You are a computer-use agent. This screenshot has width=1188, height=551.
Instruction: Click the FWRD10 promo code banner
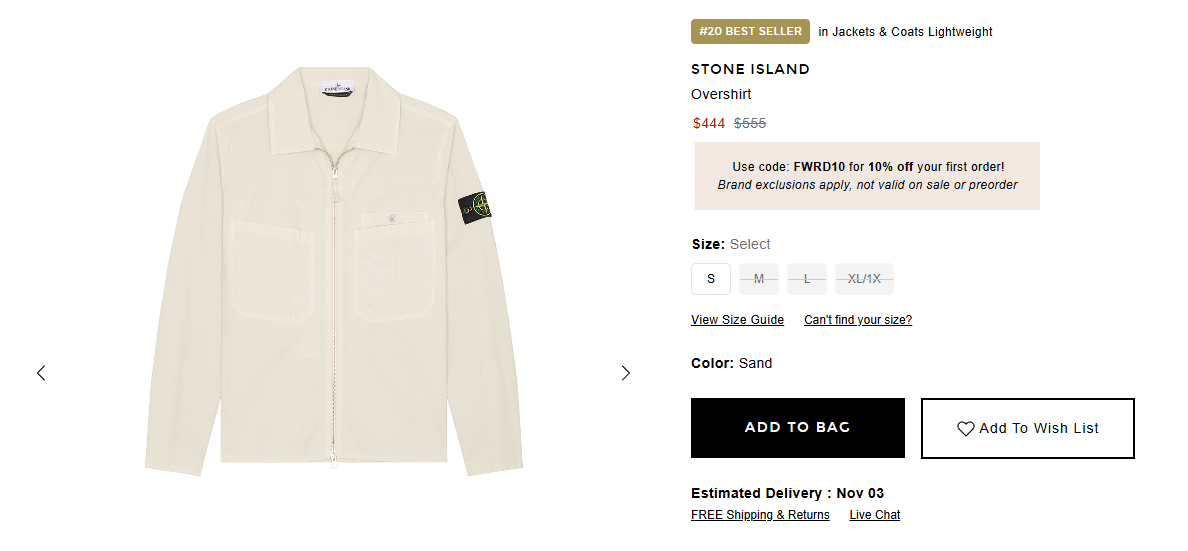tap(867, 176)
